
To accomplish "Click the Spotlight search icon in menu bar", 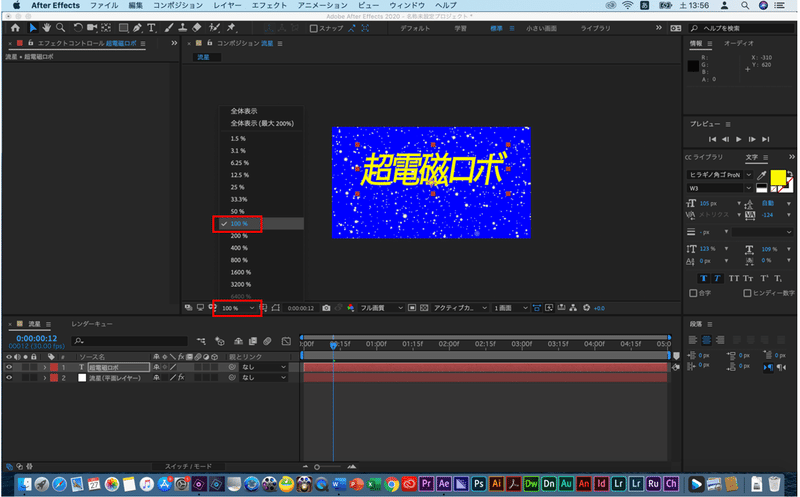I will 745,6.
